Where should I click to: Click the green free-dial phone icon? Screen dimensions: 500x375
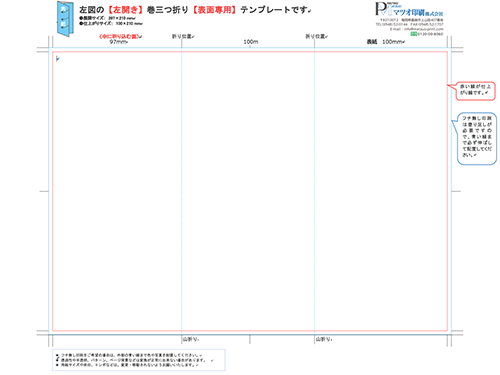click(414, 34)
